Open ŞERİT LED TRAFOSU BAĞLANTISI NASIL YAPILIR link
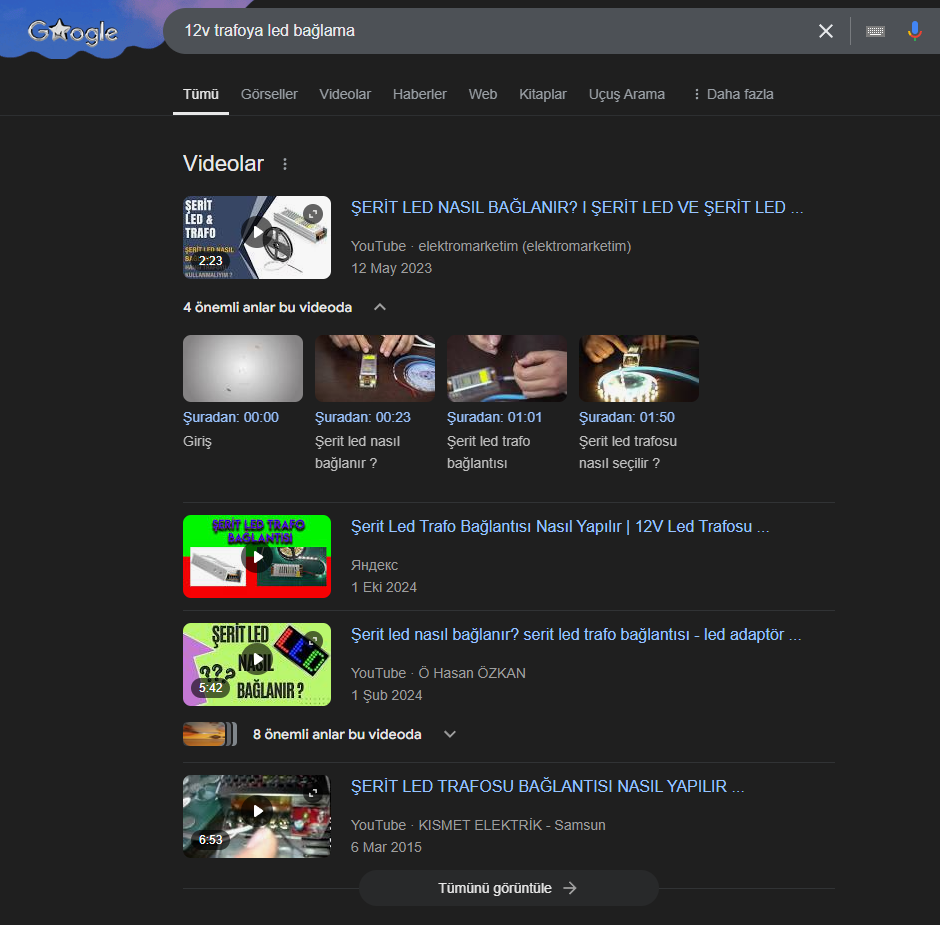This screenshot has width=940, height=925. click(547, 787)
